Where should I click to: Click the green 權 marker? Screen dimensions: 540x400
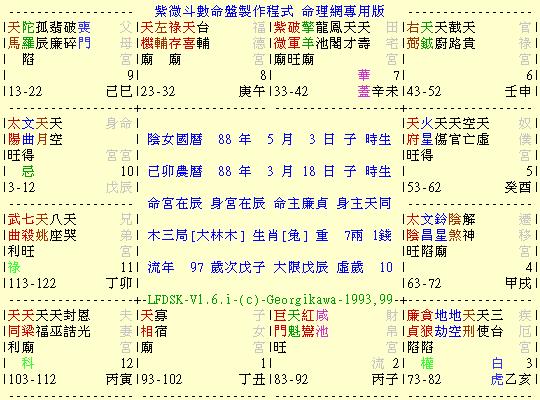[x=427, y=363]
